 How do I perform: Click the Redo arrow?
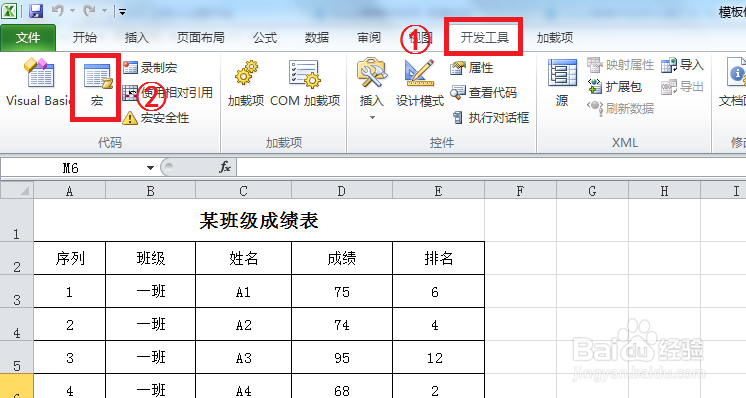click(x=89, y=10)
